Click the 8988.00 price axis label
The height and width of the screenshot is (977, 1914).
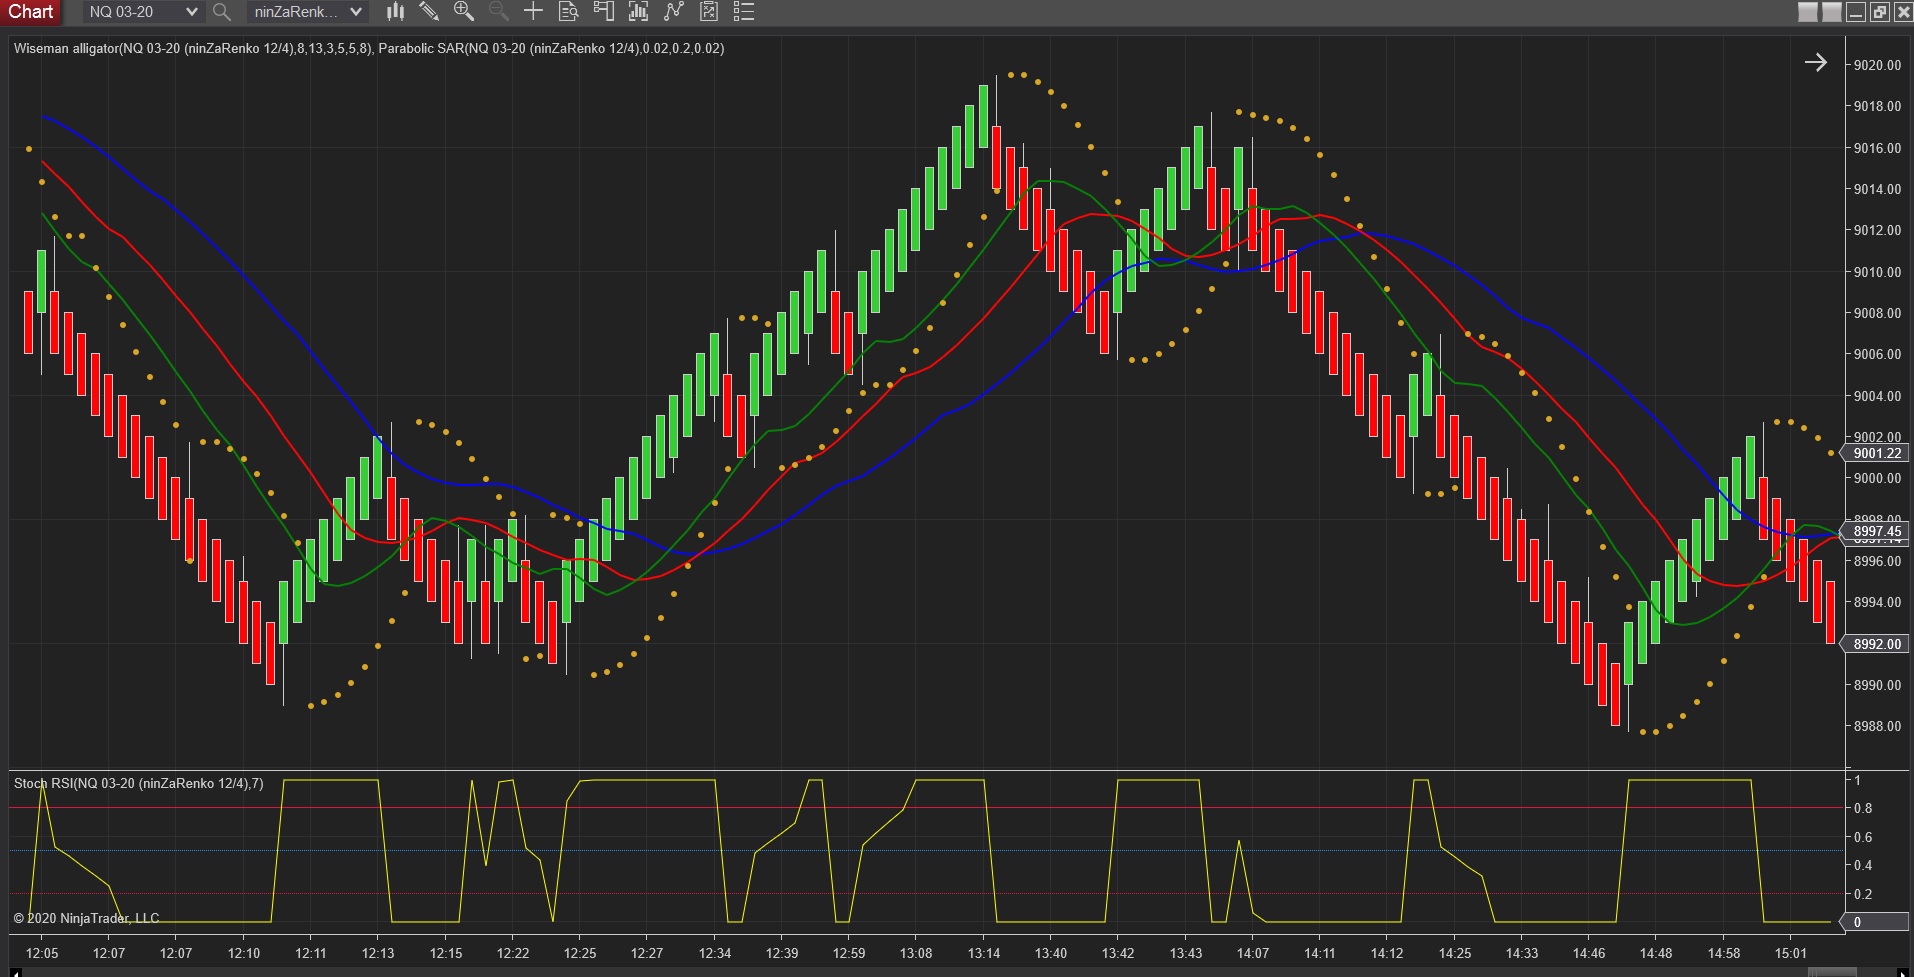(x=1877, y=726)
